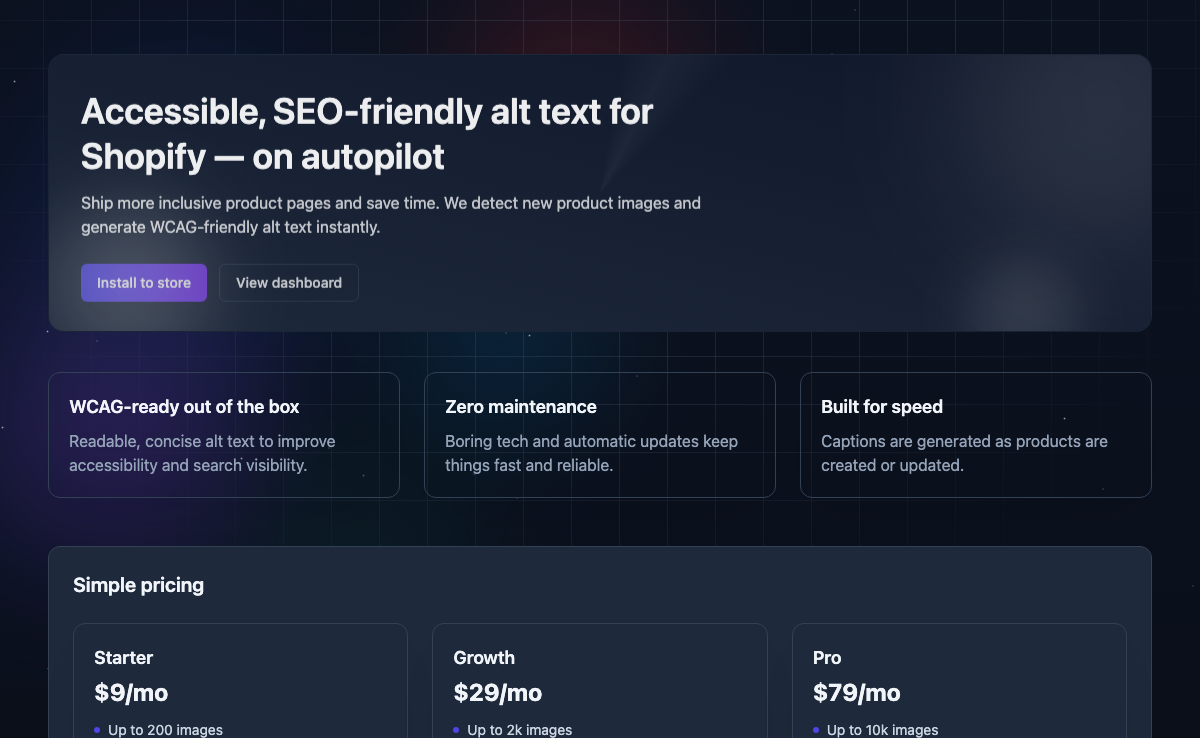Viewport: 1200px width, 750px height.
Task: Click the Up to 10k images item
Action: click(882, 730)
